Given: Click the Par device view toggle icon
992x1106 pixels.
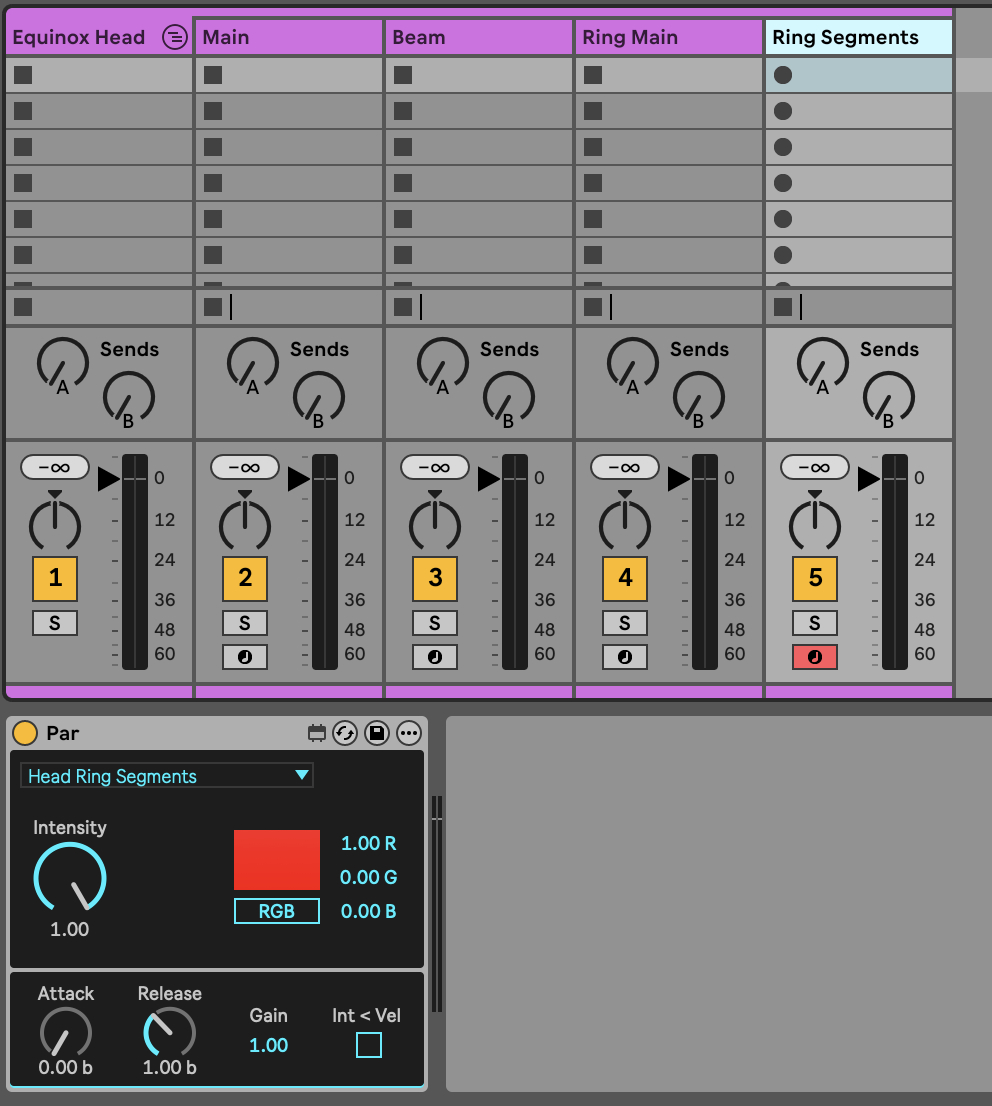Looking at the screenshot, I should pyautogui.click(x=317, y=733).
